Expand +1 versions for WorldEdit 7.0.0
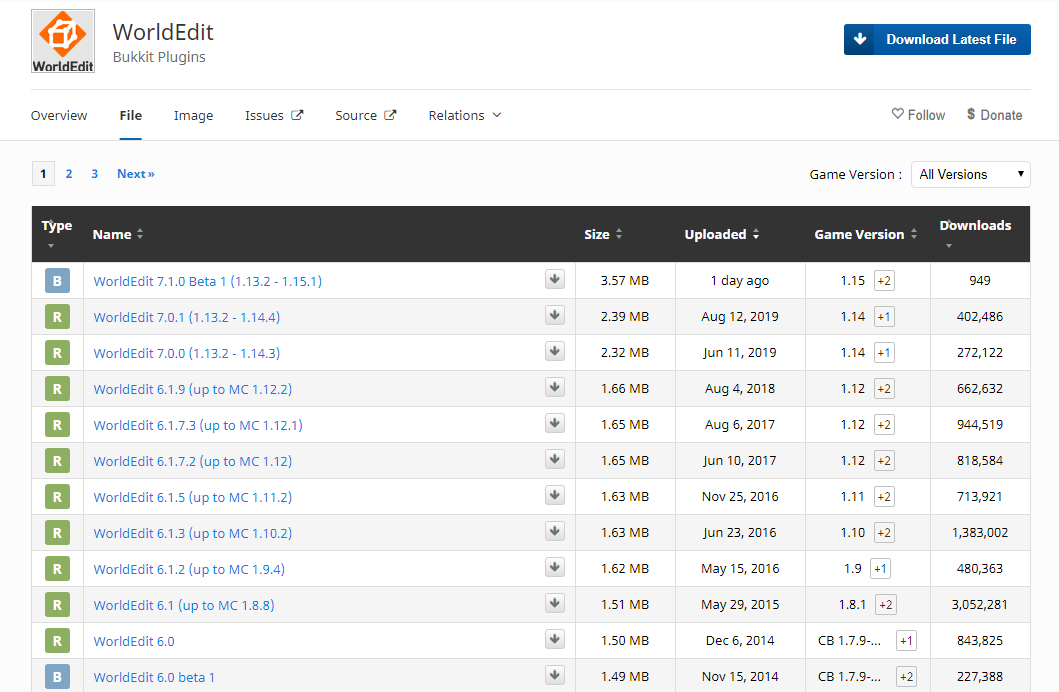This screenshot has height=692, width=1059. (884, 352)
